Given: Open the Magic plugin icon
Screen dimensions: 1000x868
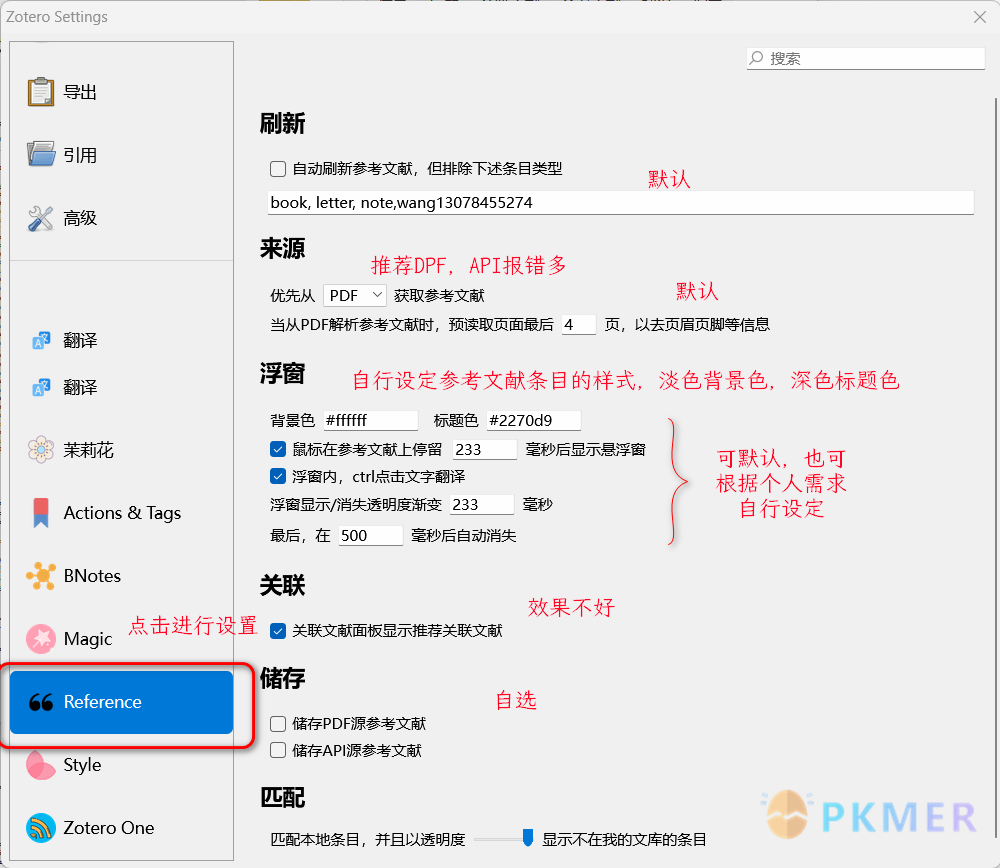Looking at the screenshot, I should click(x=41, y=638).
